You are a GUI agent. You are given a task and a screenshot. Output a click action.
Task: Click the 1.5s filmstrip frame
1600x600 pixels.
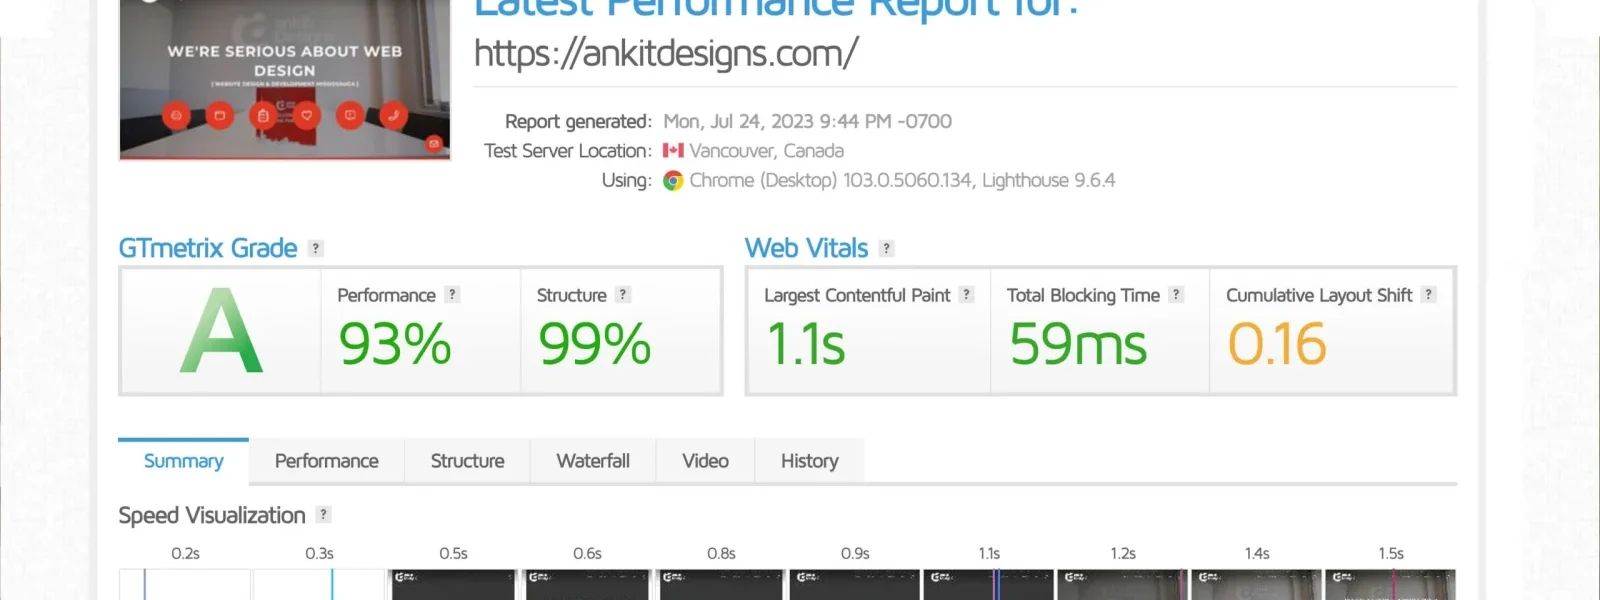click(1391, 585)
